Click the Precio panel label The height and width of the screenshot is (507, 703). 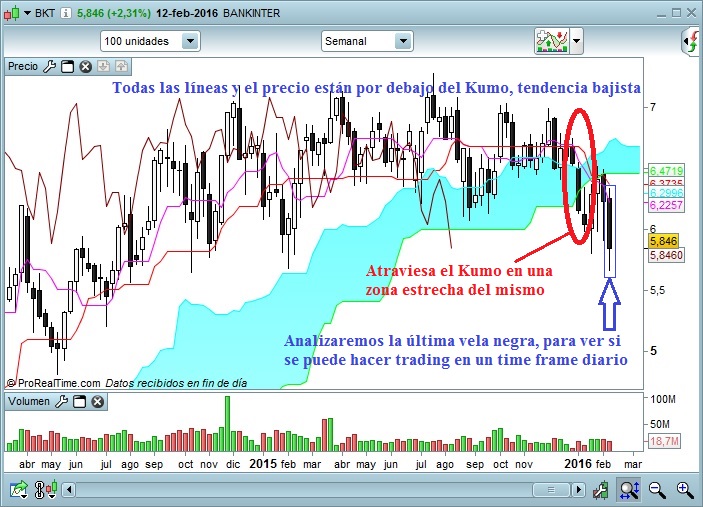pos(23,66)
